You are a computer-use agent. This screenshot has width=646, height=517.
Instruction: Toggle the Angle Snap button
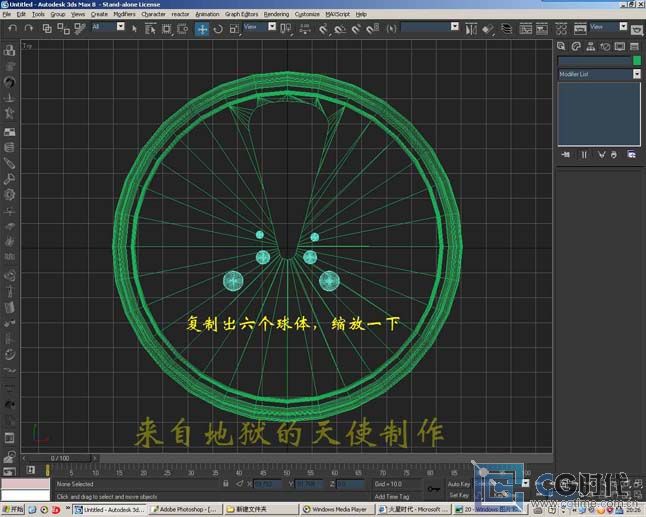tap(340, 29)
